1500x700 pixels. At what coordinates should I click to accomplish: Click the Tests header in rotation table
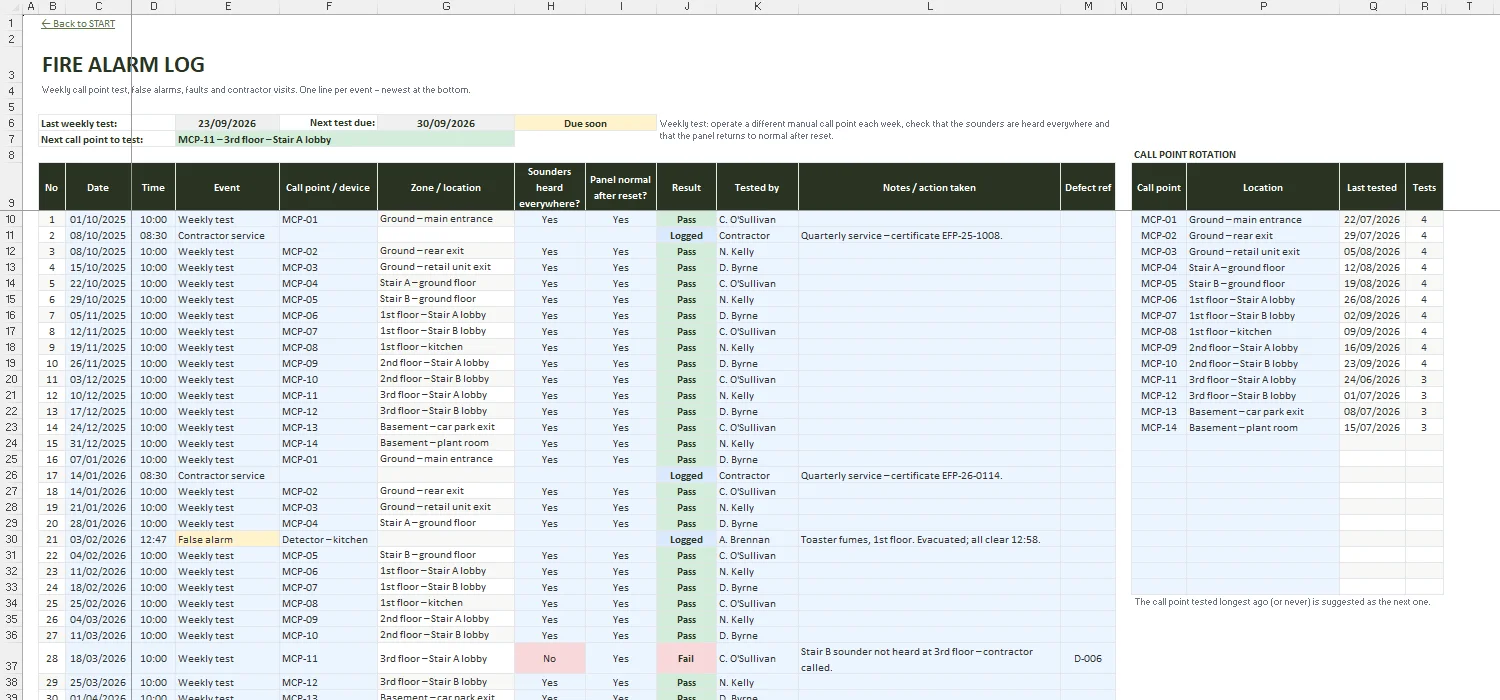pyautogui.click(x=1424, y=187)
